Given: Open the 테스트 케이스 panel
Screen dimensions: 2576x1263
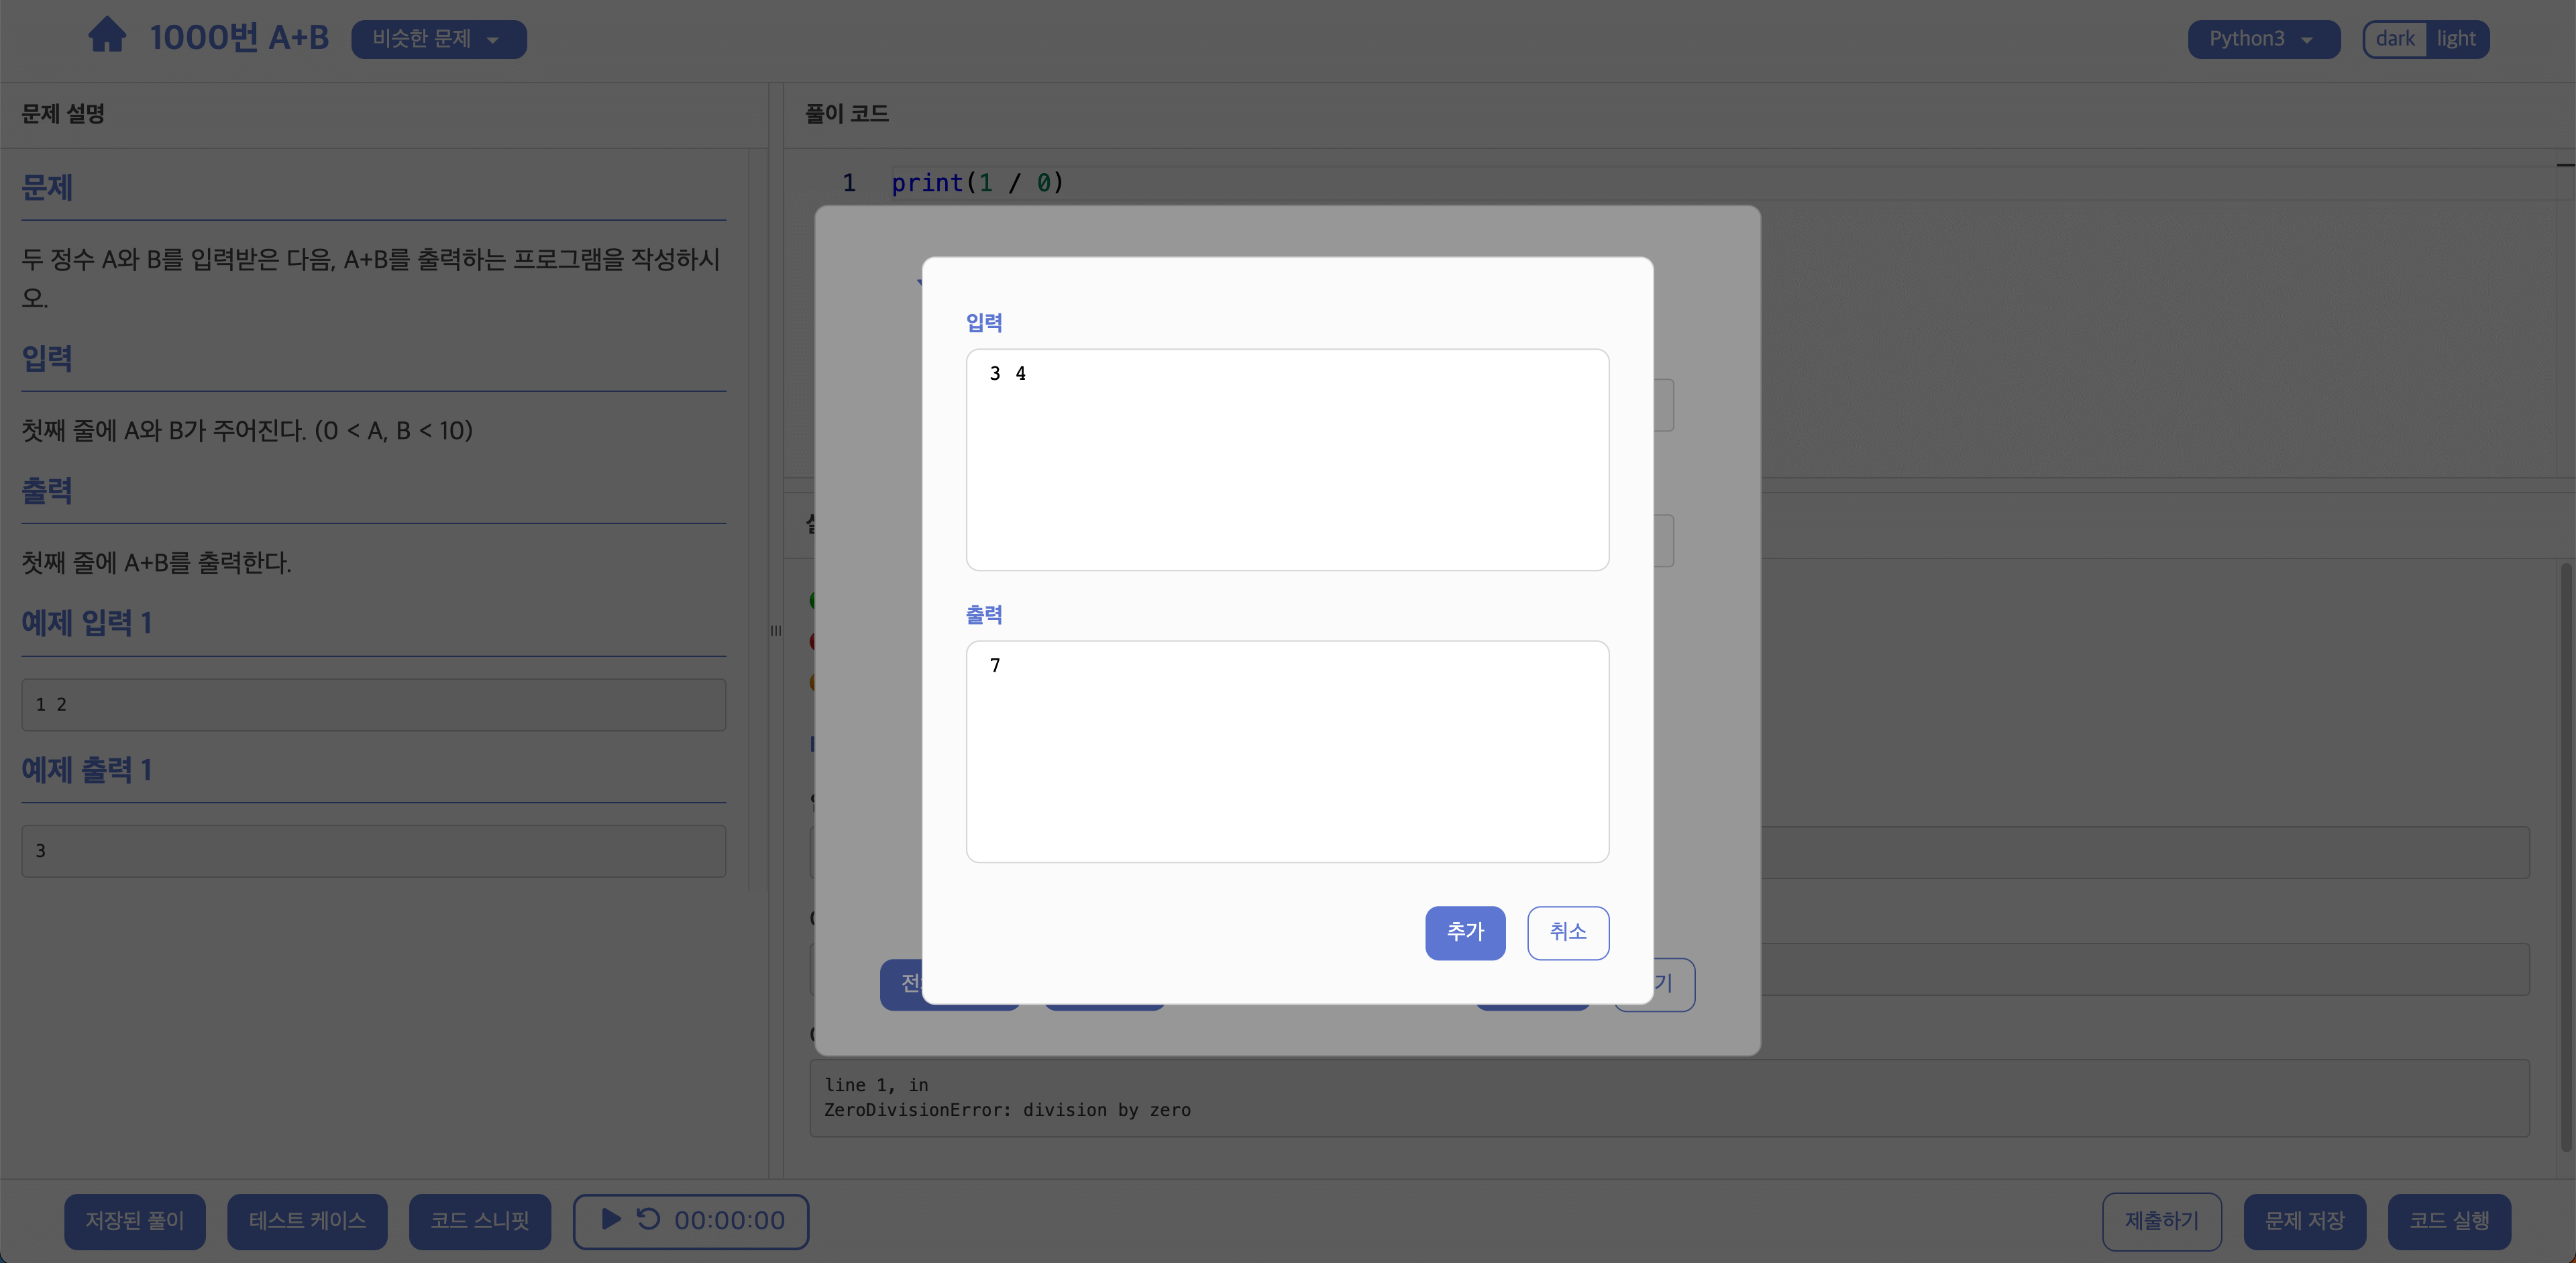Looking at the screenshot, I should 307,1221.
